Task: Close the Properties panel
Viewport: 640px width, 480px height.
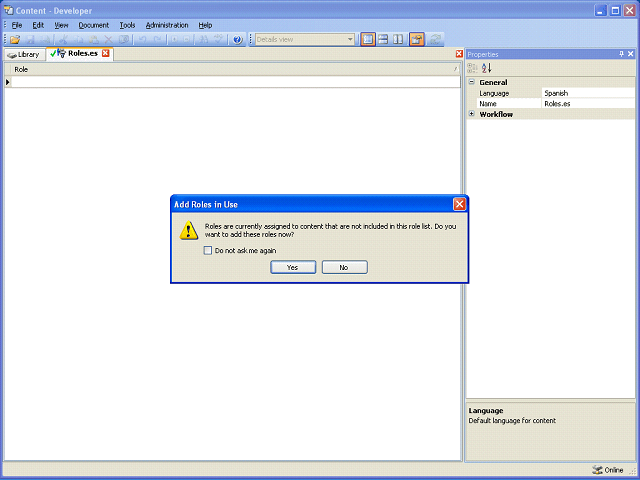Action: (x=631, y=54)
